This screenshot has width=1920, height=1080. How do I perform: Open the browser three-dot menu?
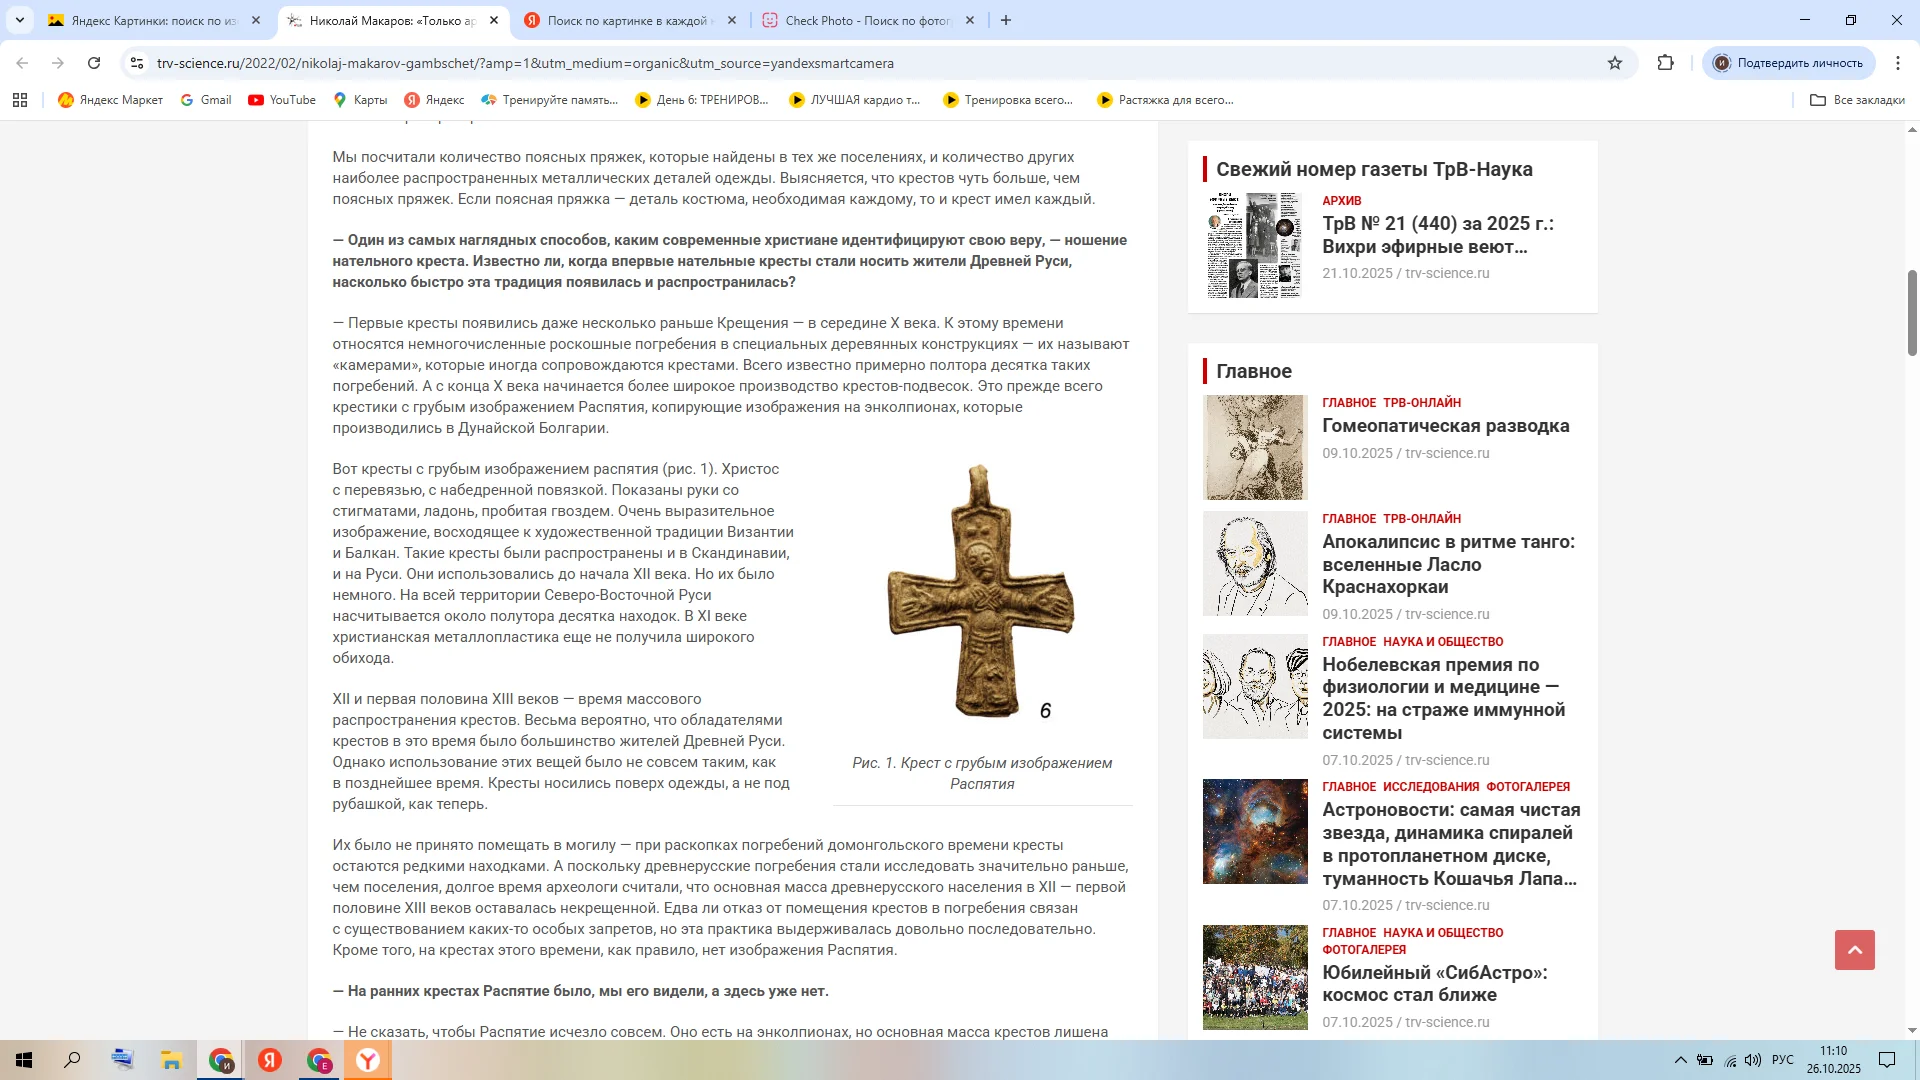pyautogui.click(x=1898, y=62)
